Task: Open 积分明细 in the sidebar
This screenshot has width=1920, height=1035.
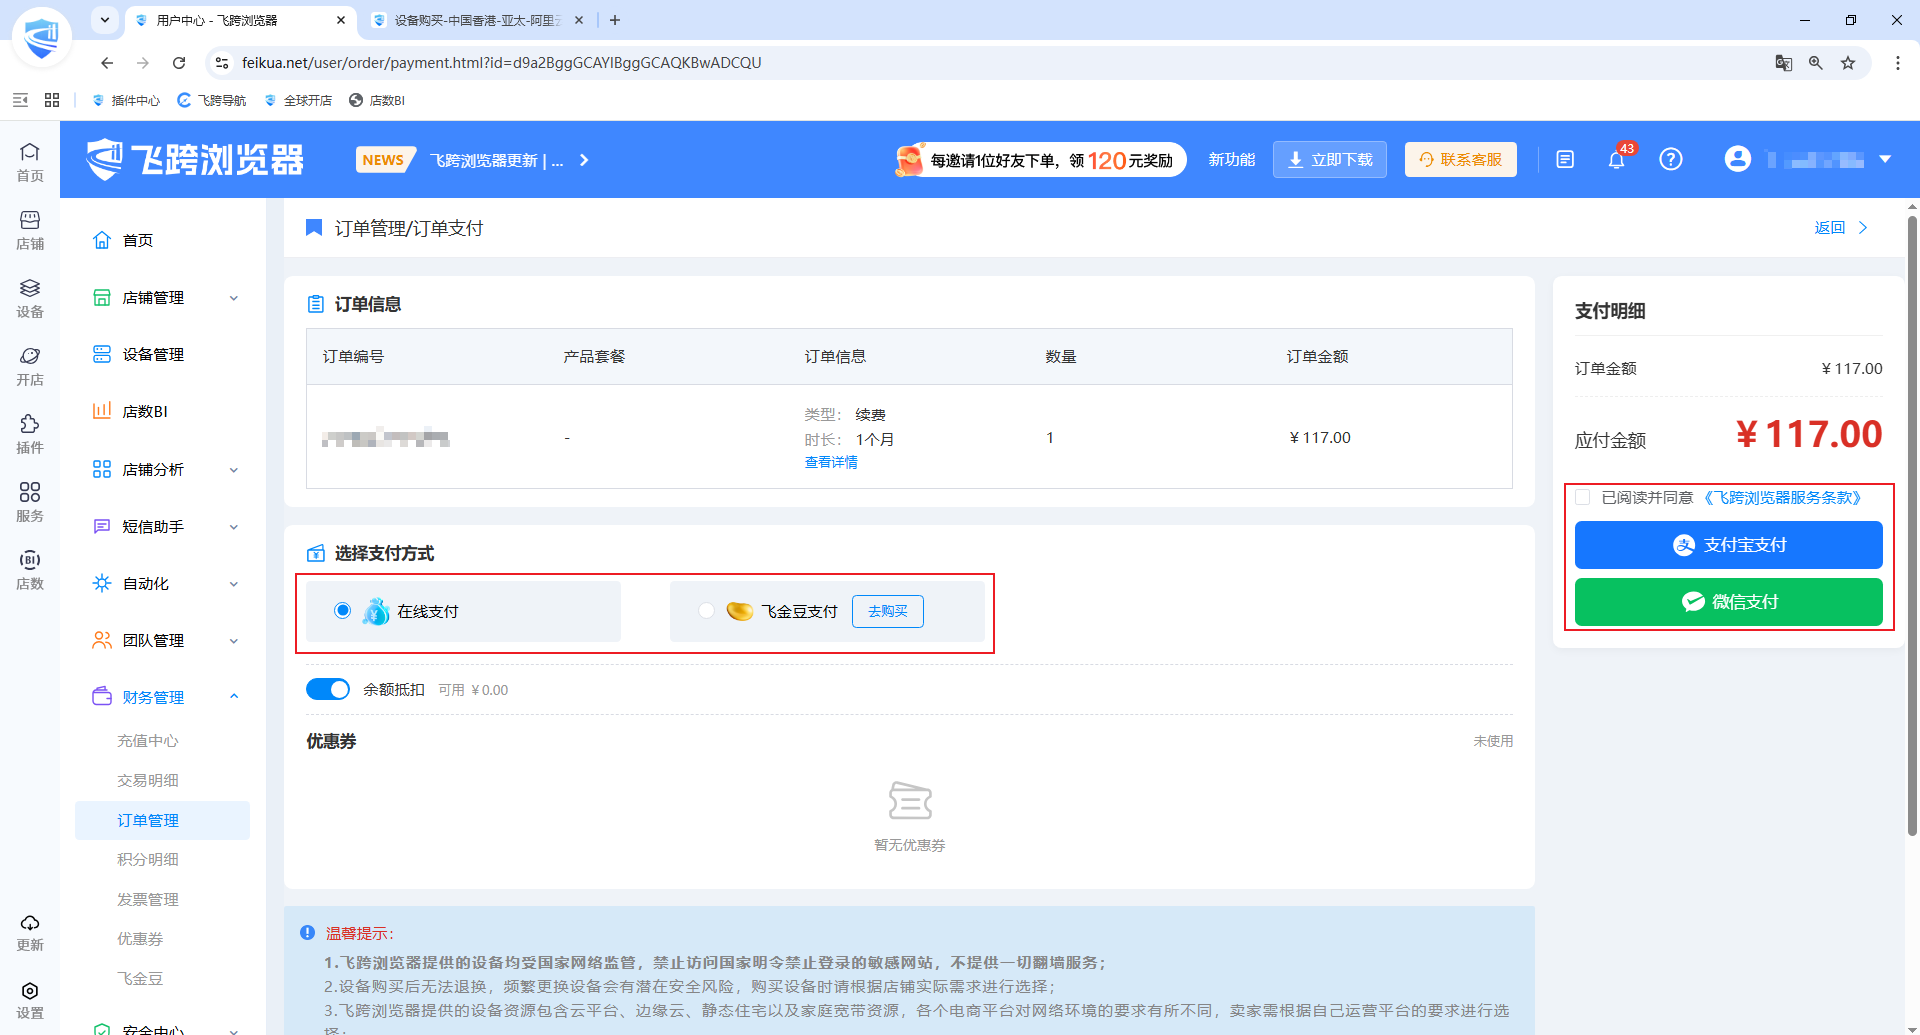Action: pyautogui.click(x=148, y=859)
